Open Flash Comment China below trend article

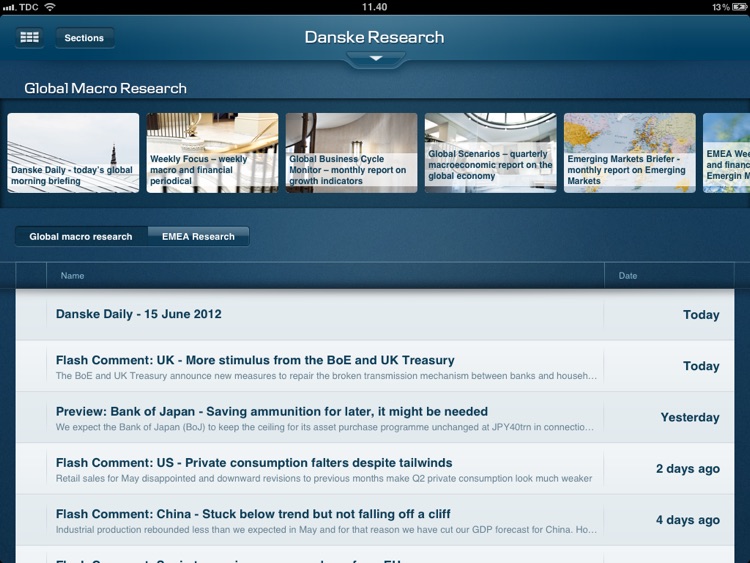(x=375, y=519)
